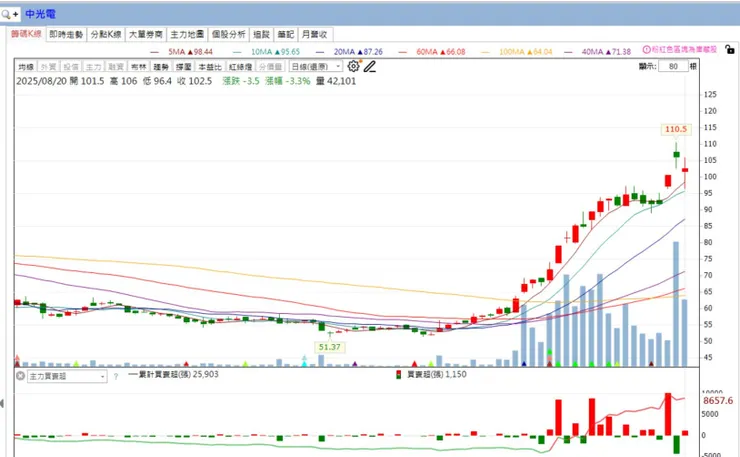The height and width of the screenshot is (457, 740).
Task: Open the 筆記 tab
Action: [x=286, y=34]
